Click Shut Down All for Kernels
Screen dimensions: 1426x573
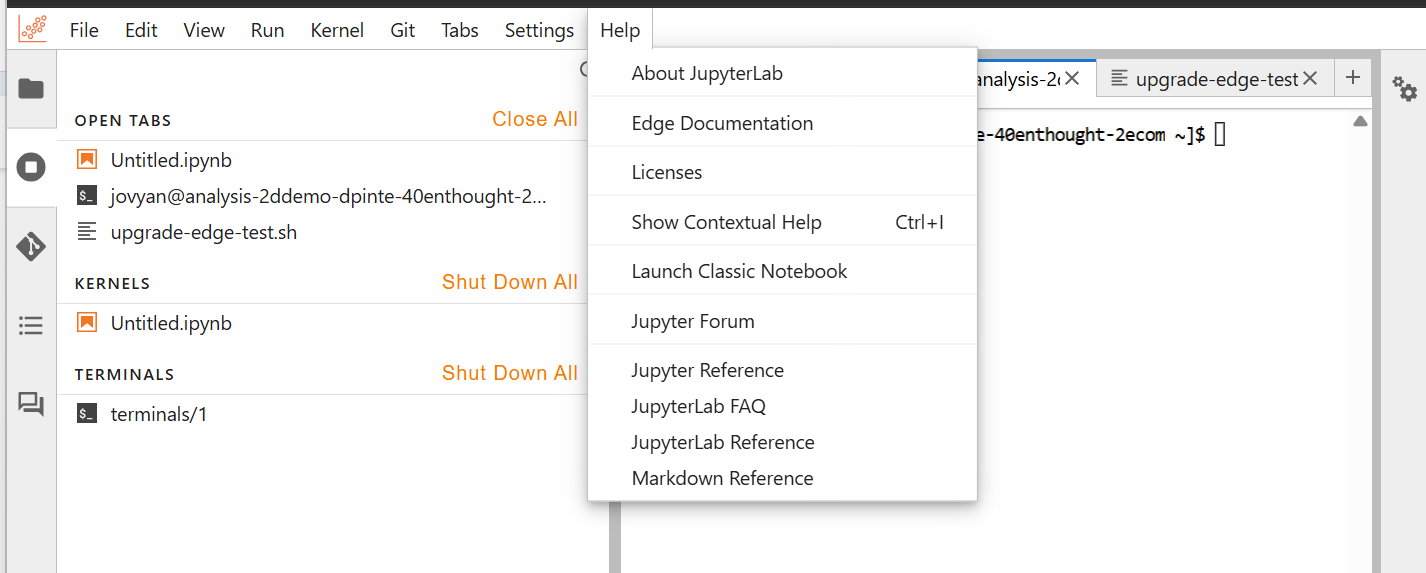(x=510, y=282)
